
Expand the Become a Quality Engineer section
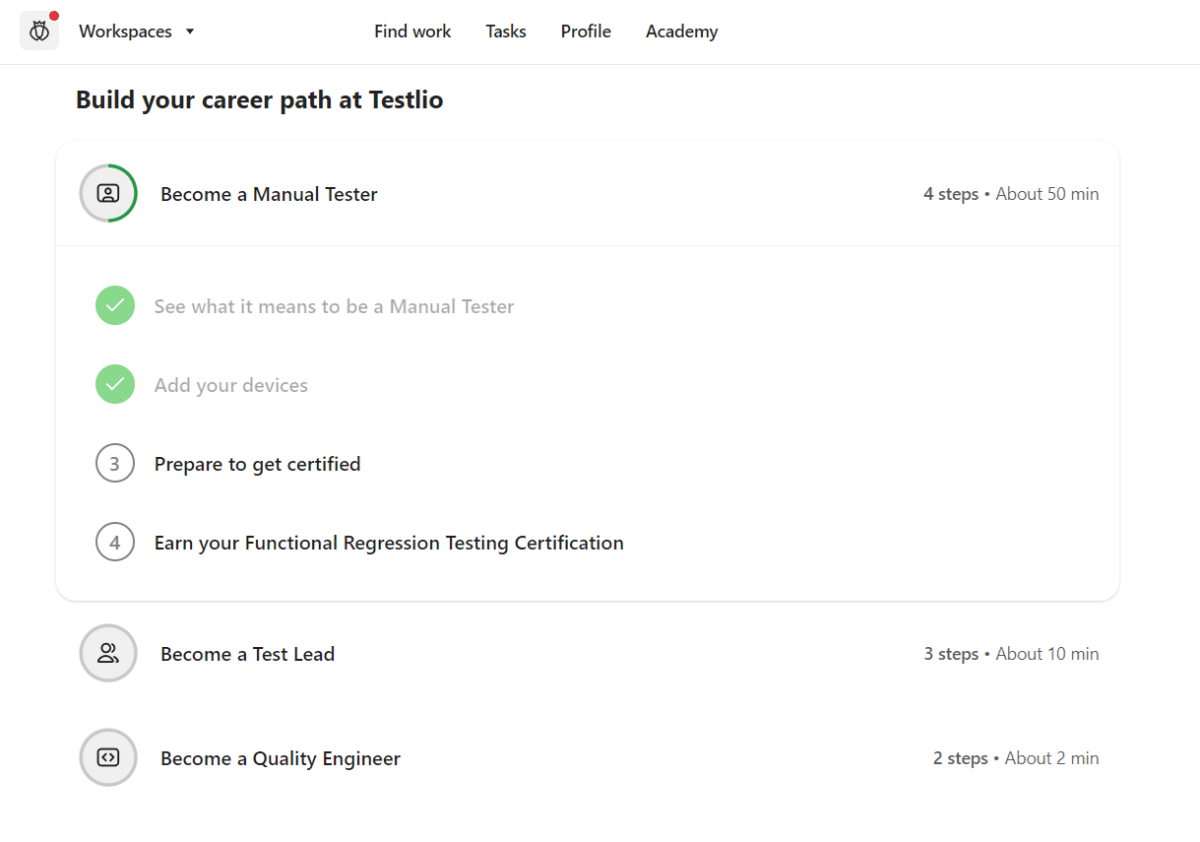(x=588, y=758)
